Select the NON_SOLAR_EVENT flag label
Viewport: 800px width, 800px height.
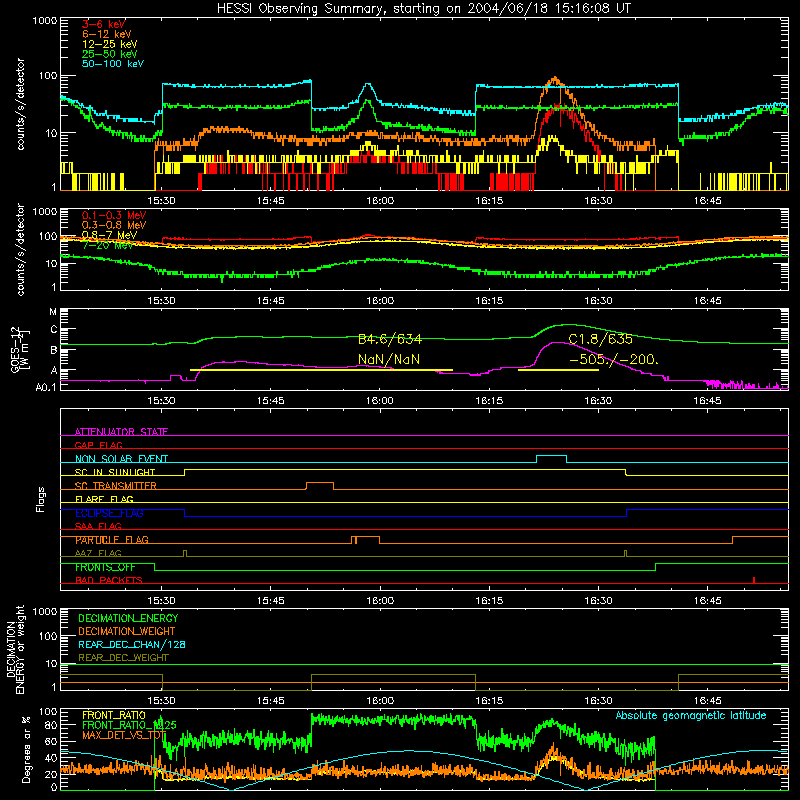click(x=121, y=459)
